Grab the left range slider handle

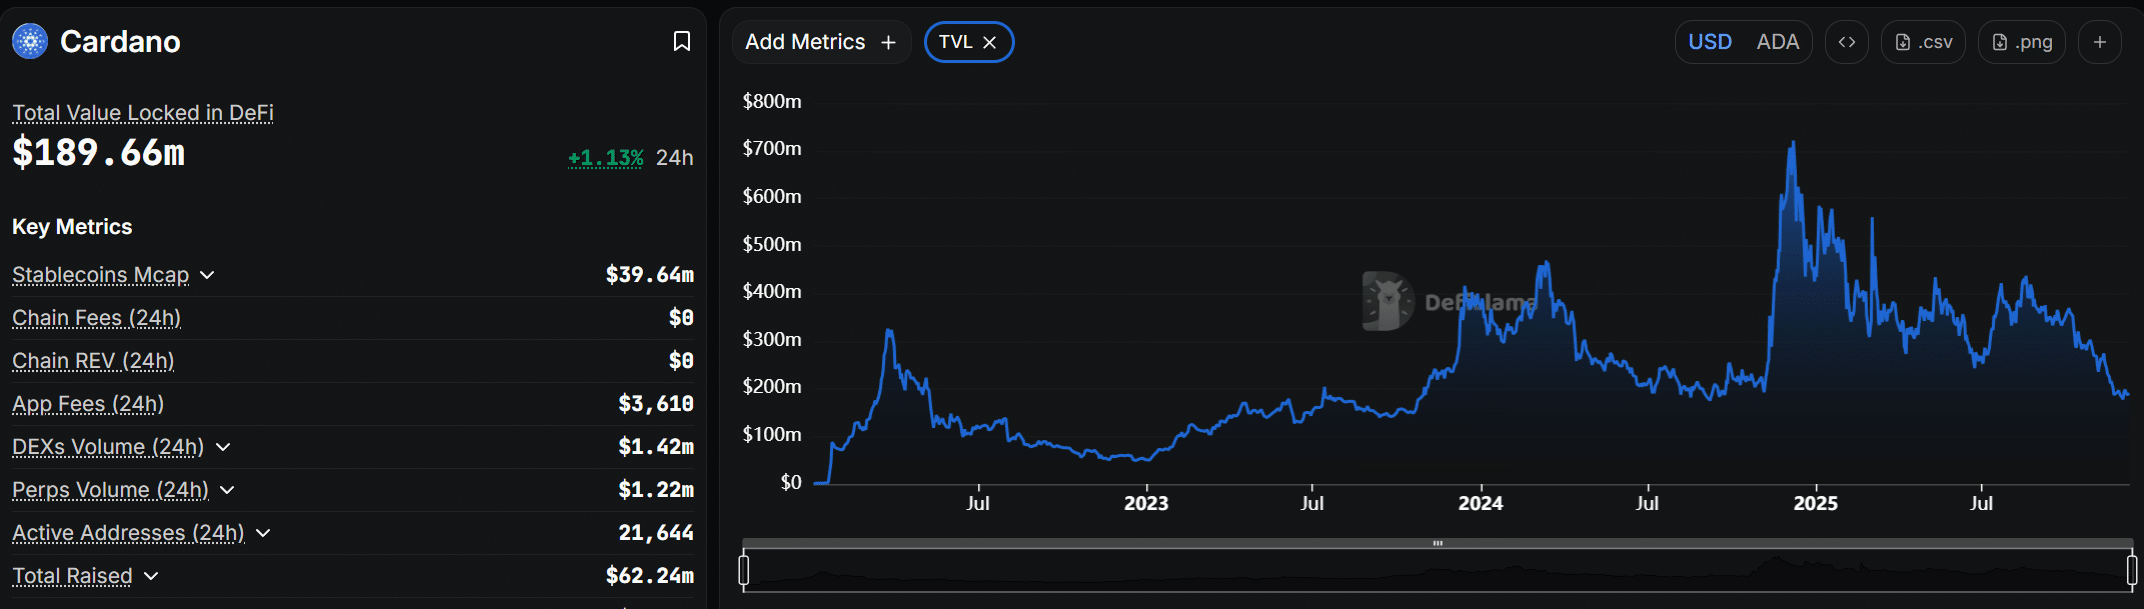coord(744,570)
